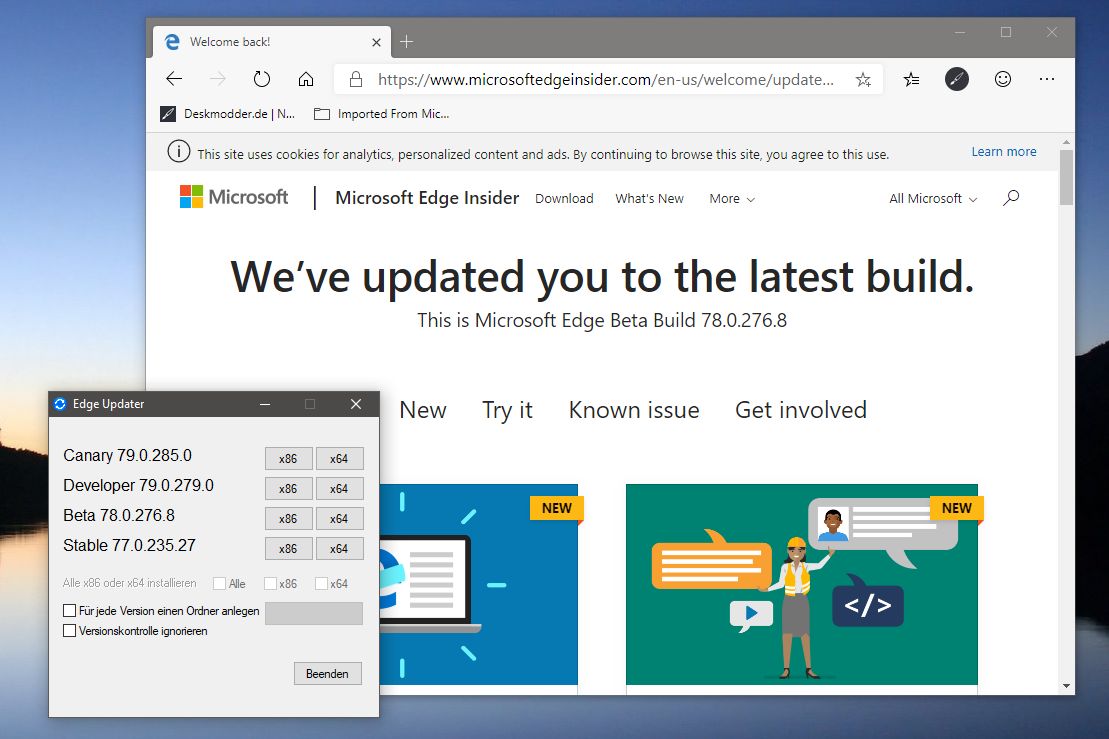
Task: Download Beta x86 build
Action: point(288,518)
